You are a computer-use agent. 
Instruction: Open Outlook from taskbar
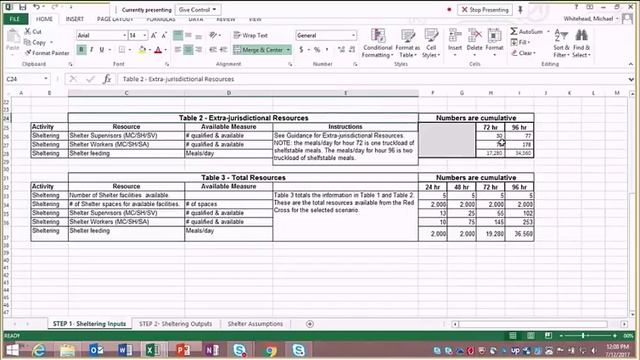pyautogui.click(x=96, y=350)
